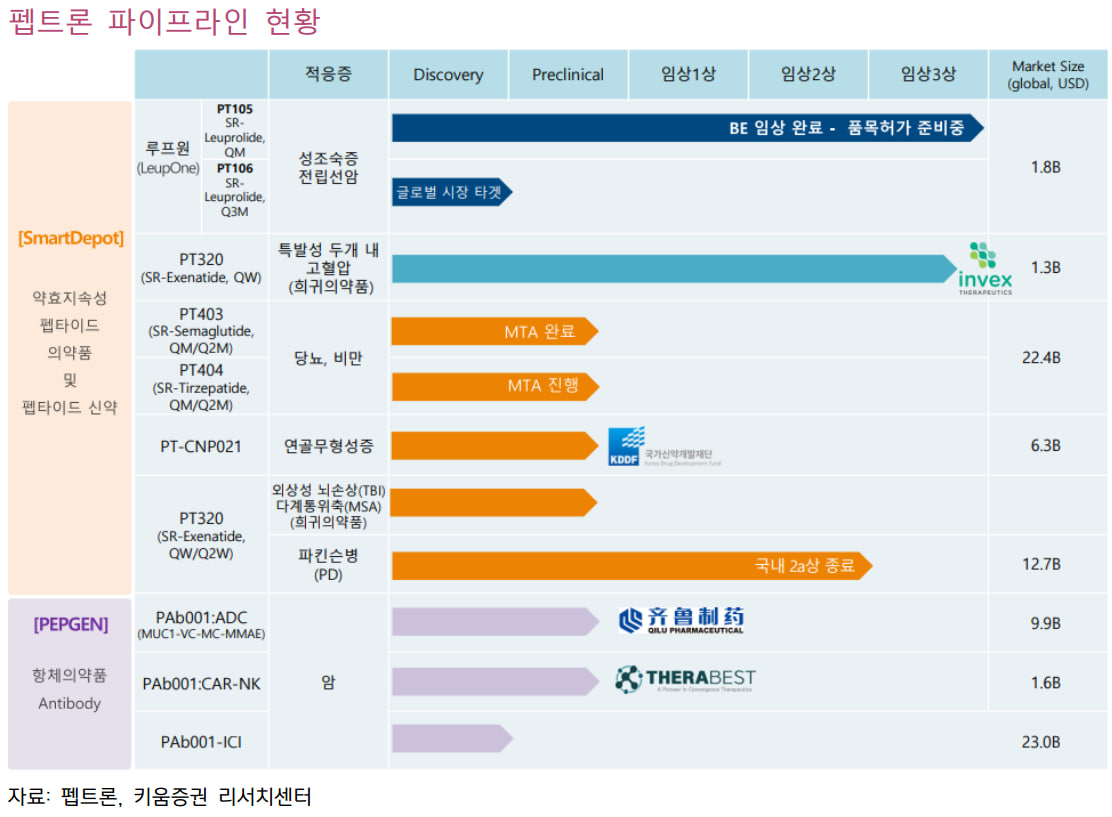Click the Market Size column header
The image size is (1112, 817).
tap(1047, 75)
